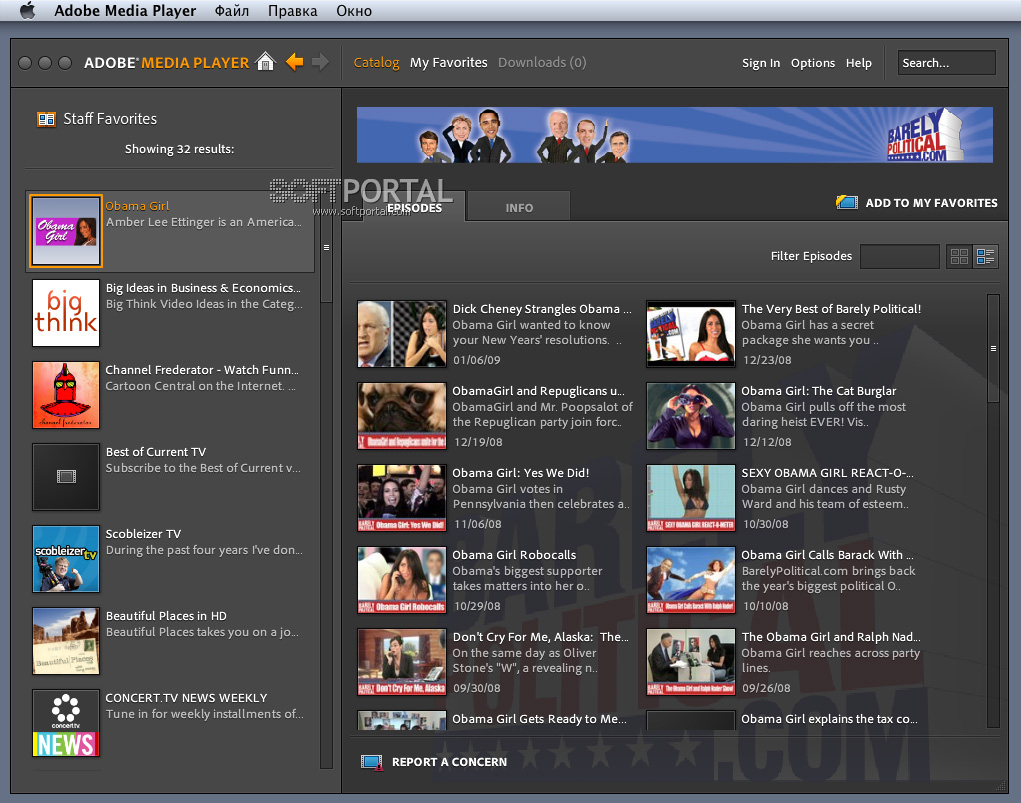Switch episodes to thumbnail grid view

pyautogui.click(x=959, y=257)
